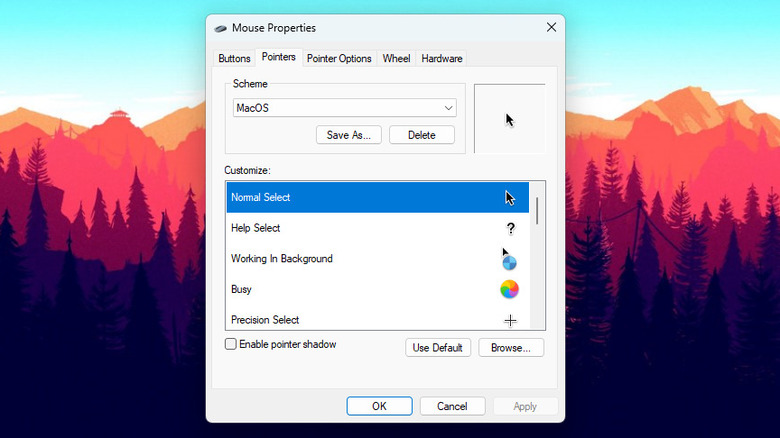
Task: Browse for a cursor file
Action: [x=511, y=347]
